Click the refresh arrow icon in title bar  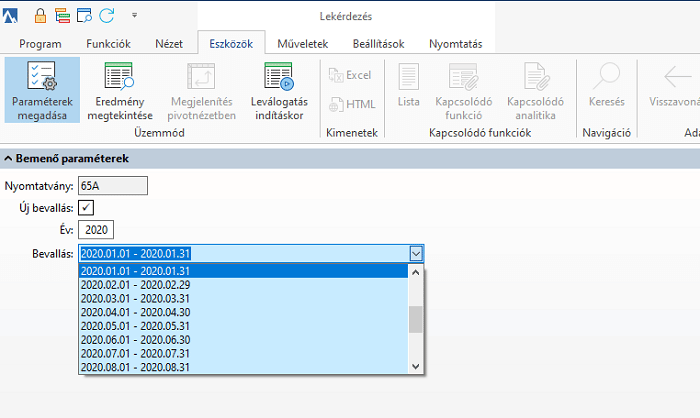coord(107,16)
